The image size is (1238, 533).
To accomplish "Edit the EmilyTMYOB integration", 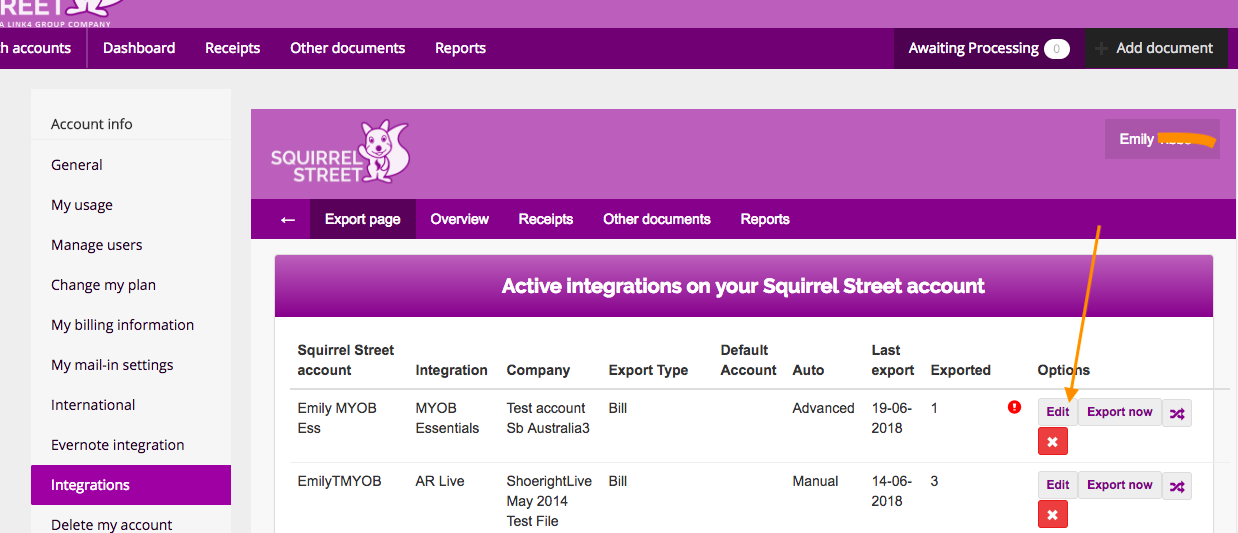I will click(x=1058, y=485).
